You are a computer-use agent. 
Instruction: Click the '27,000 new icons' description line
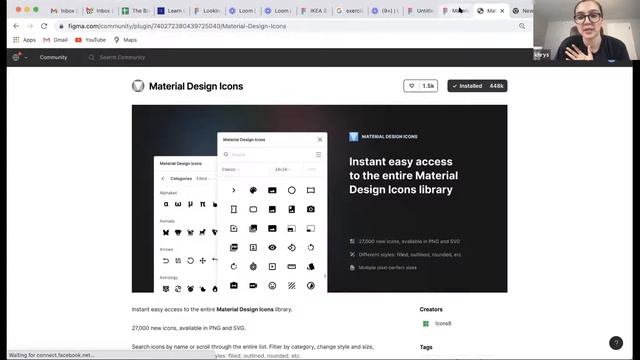[189, 328]
